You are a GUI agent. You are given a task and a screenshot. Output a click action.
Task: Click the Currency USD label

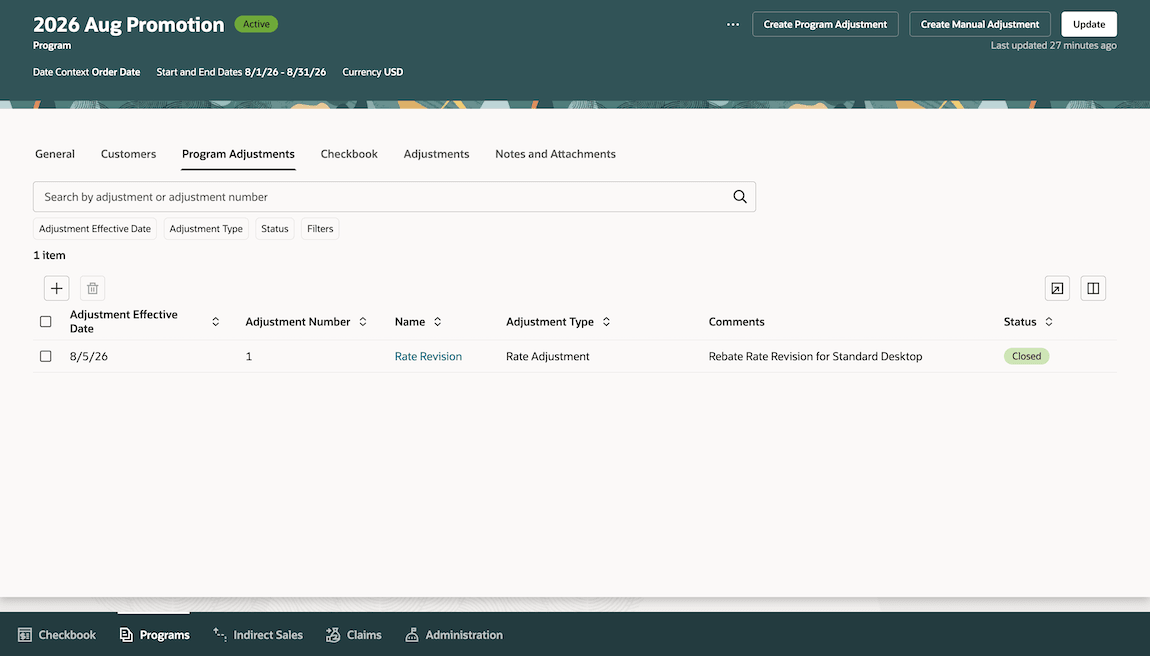tap(373, 72)
